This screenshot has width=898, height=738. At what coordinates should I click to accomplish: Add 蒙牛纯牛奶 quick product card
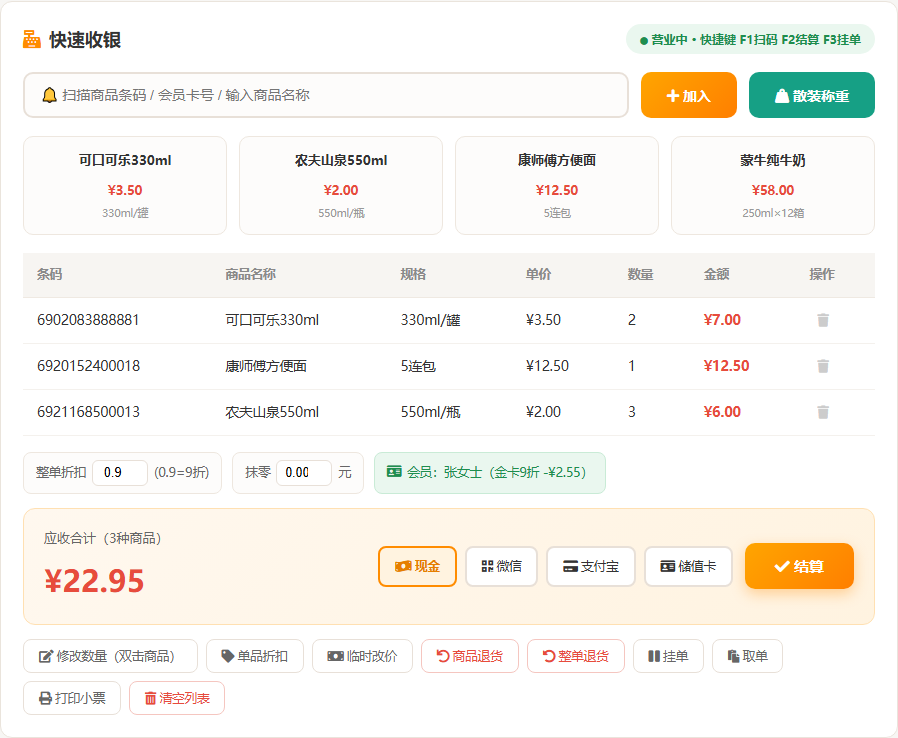[x=773, y=186]
